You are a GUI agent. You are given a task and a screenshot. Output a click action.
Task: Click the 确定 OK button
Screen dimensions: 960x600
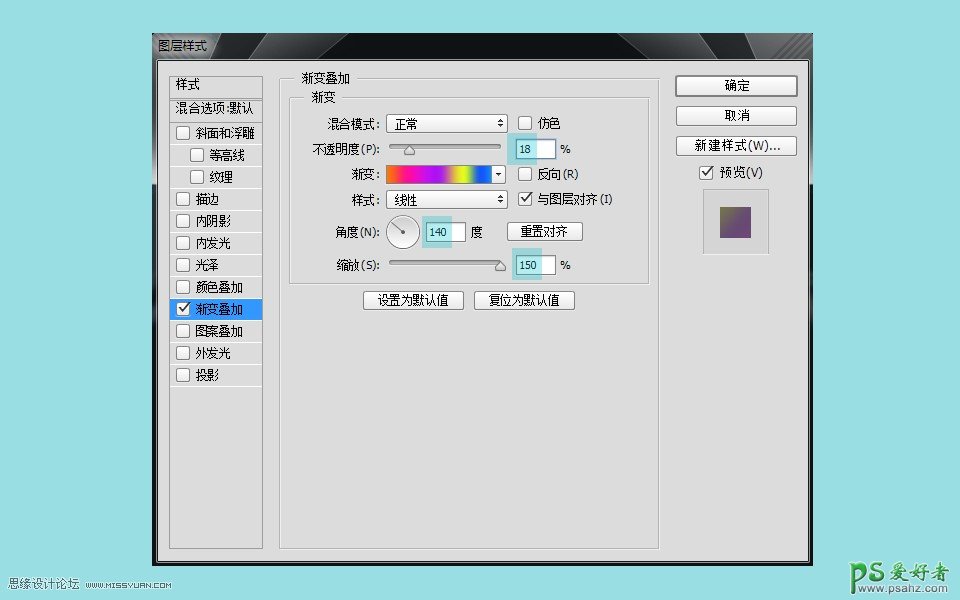point(736,86)
